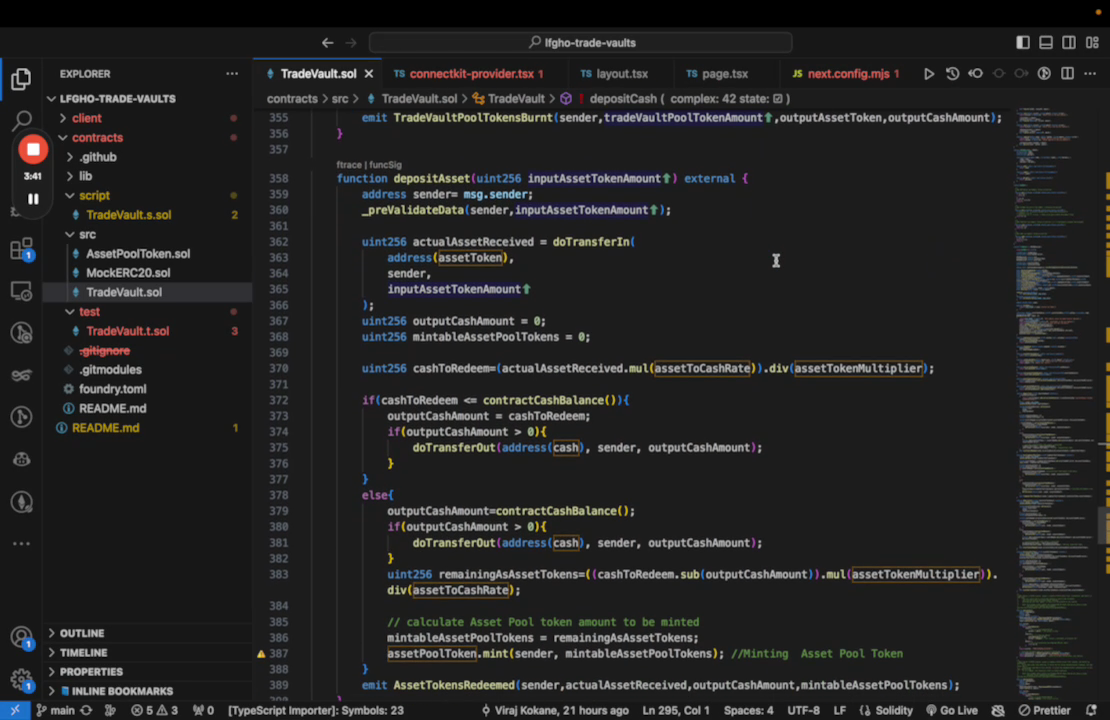Image resolution: width=1110 pixels, height=720 pixels.
Task: Stop the screen recording
Action: pos(33,149)
